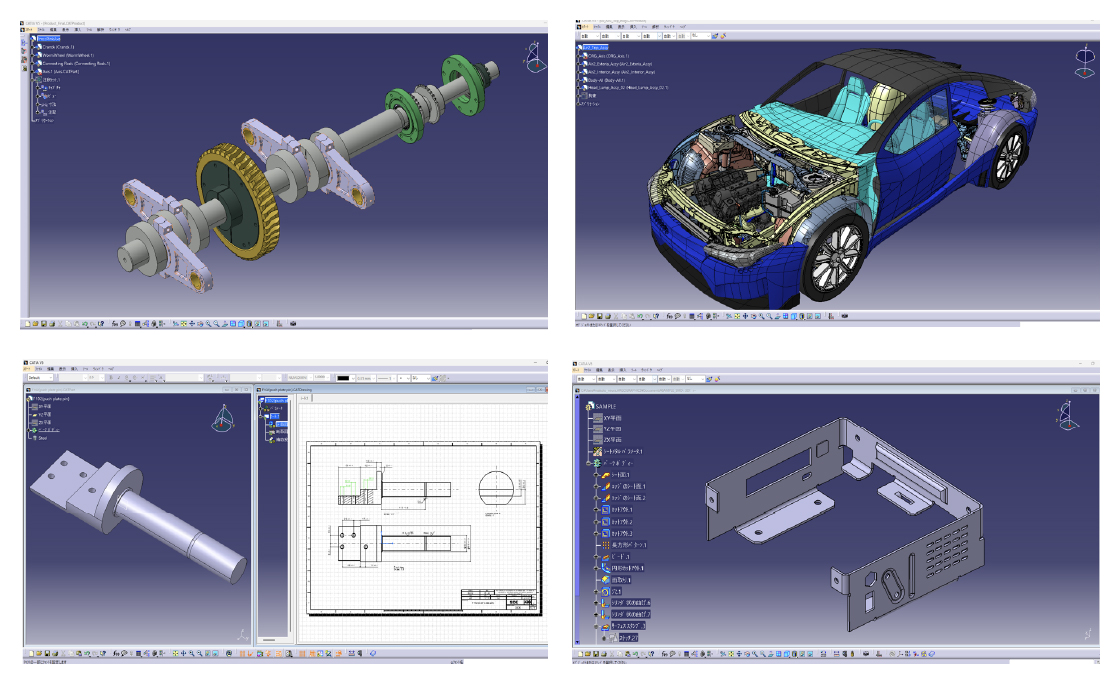Expand the Crank (Crank.1) tree node

32,47
